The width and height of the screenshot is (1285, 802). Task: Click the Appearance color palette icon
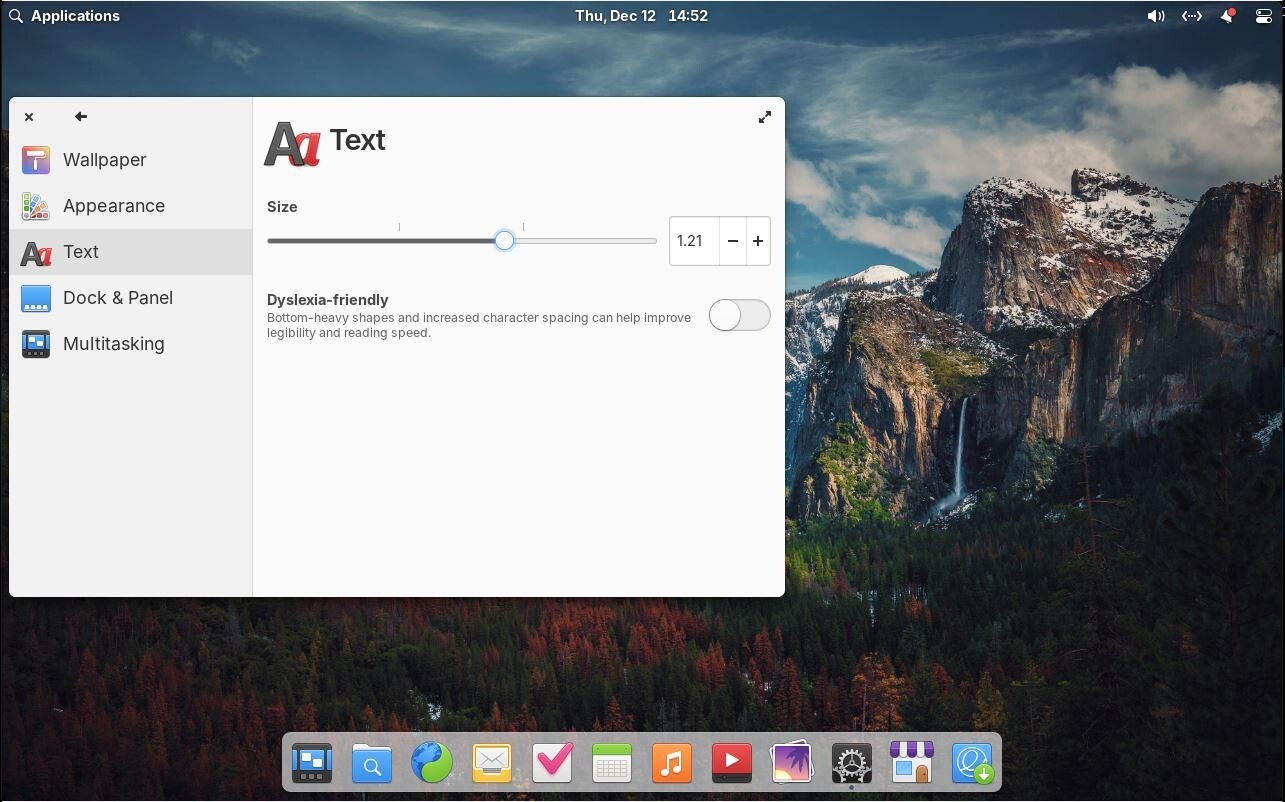click(x=36, y=206)
